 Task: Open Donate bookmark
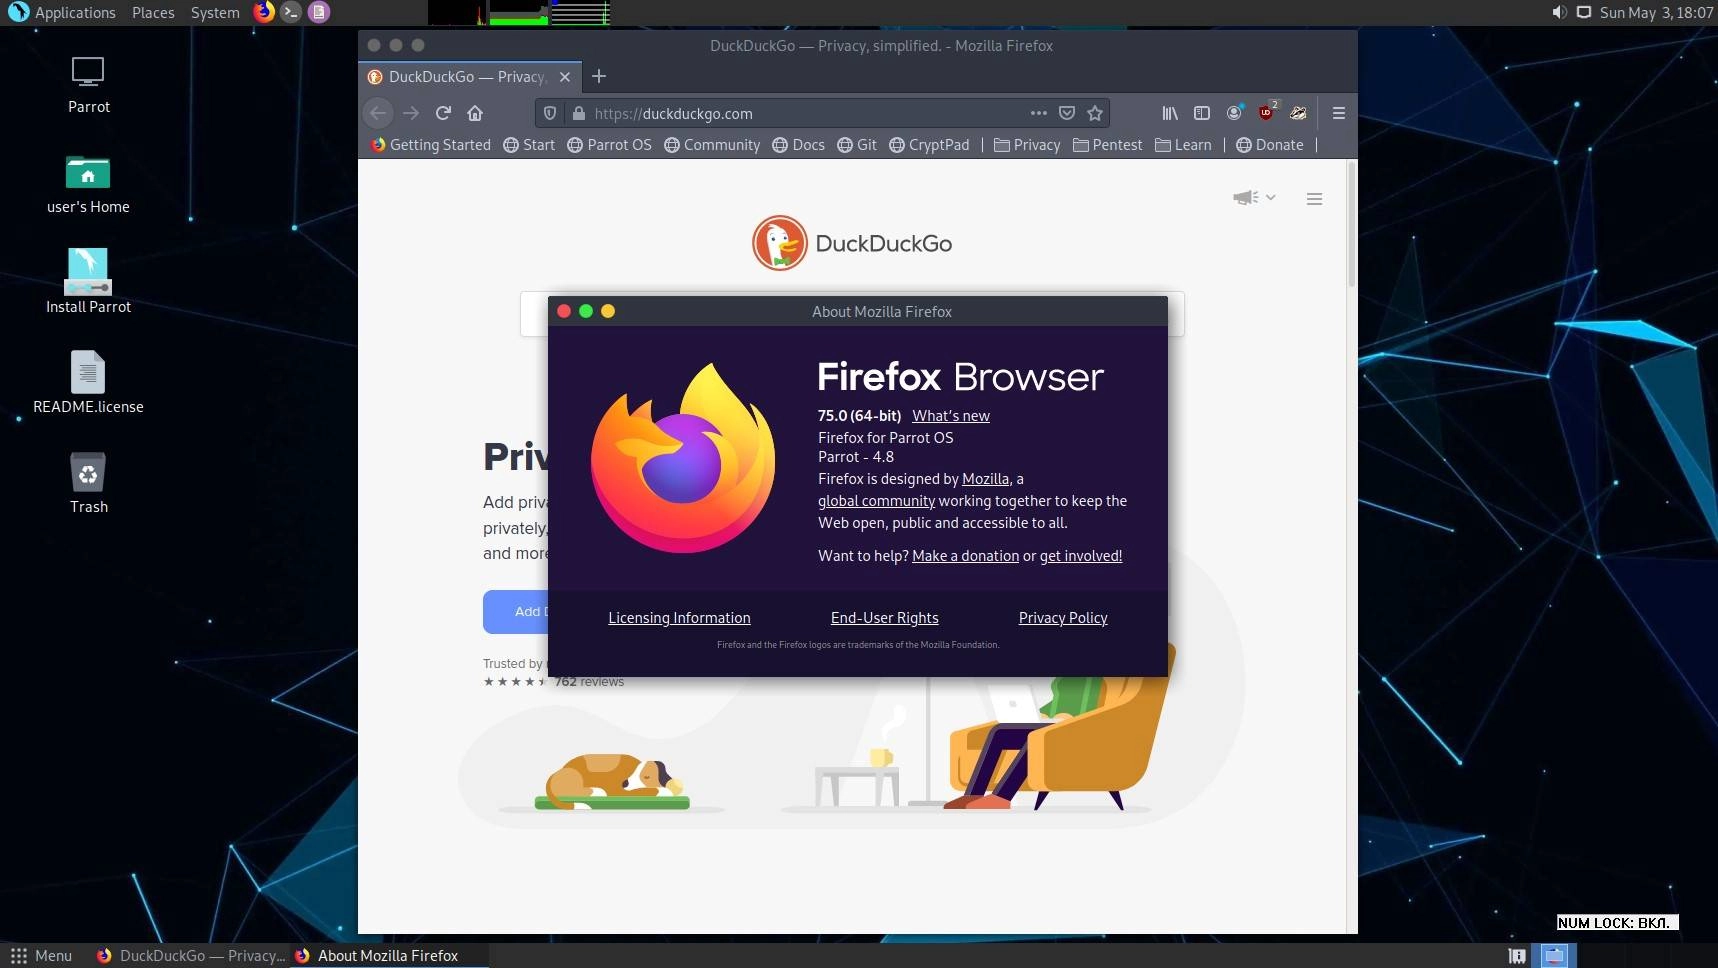[x=1270, y=144]
